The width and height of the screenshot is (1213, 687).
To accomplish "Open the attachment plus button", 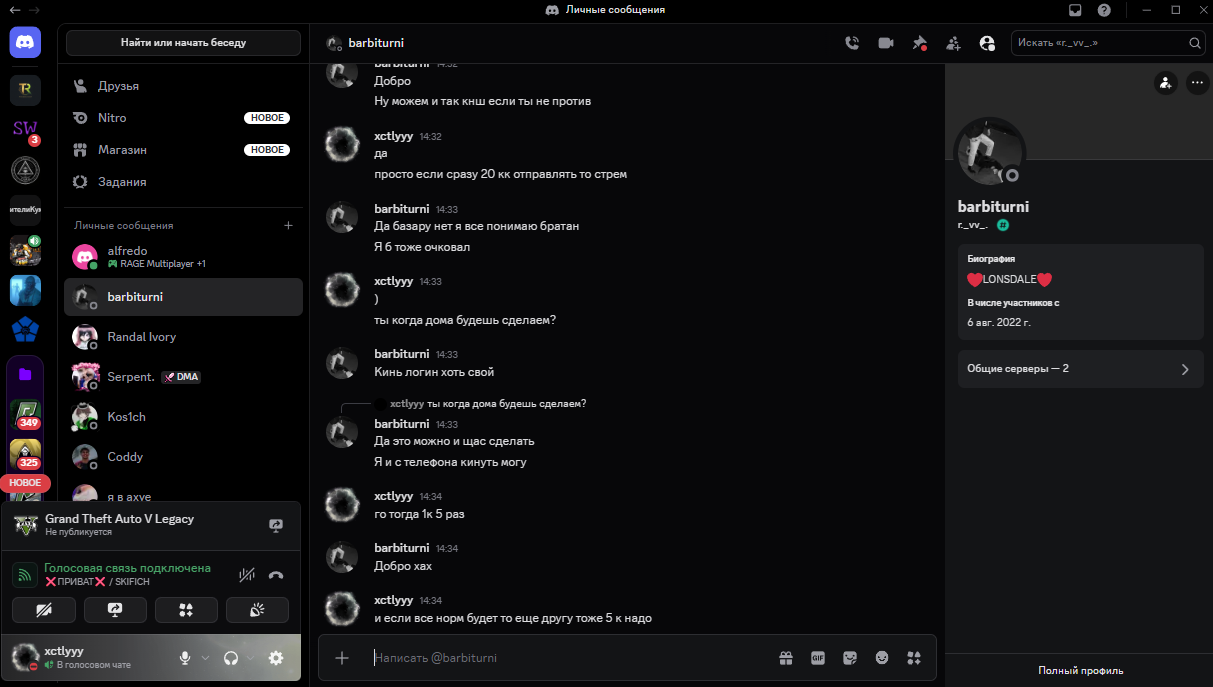I will (342, 657).
